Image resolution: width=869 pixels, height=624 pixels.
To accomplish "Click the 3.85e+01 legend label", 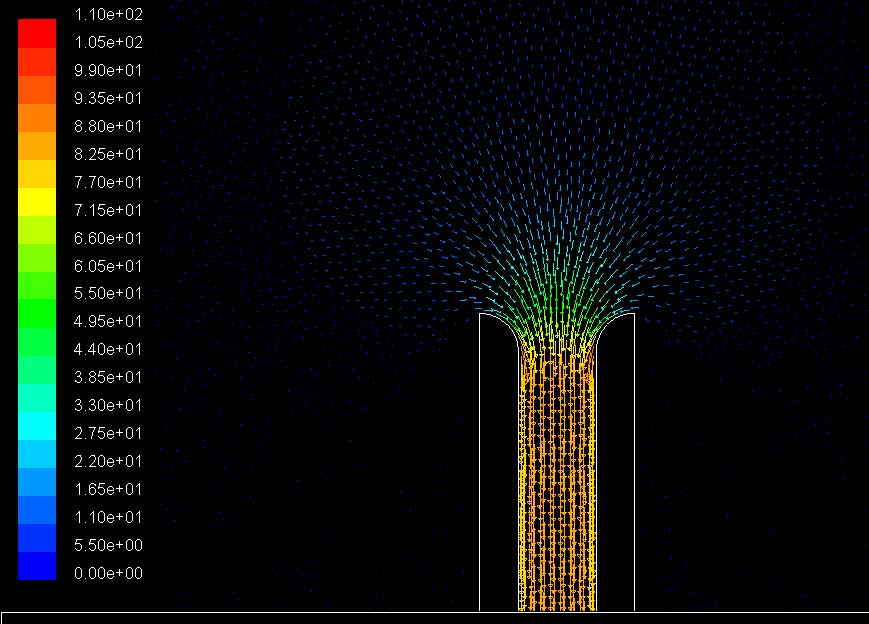I will 109,377.
